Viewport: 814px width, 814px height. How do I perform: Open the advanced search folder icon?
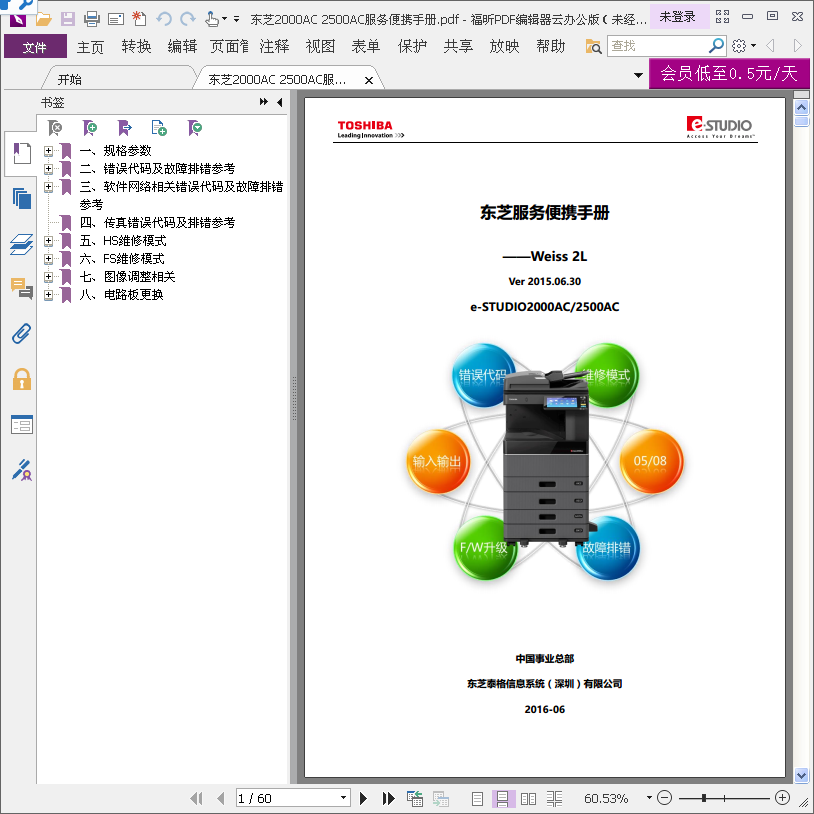(593, 46)
